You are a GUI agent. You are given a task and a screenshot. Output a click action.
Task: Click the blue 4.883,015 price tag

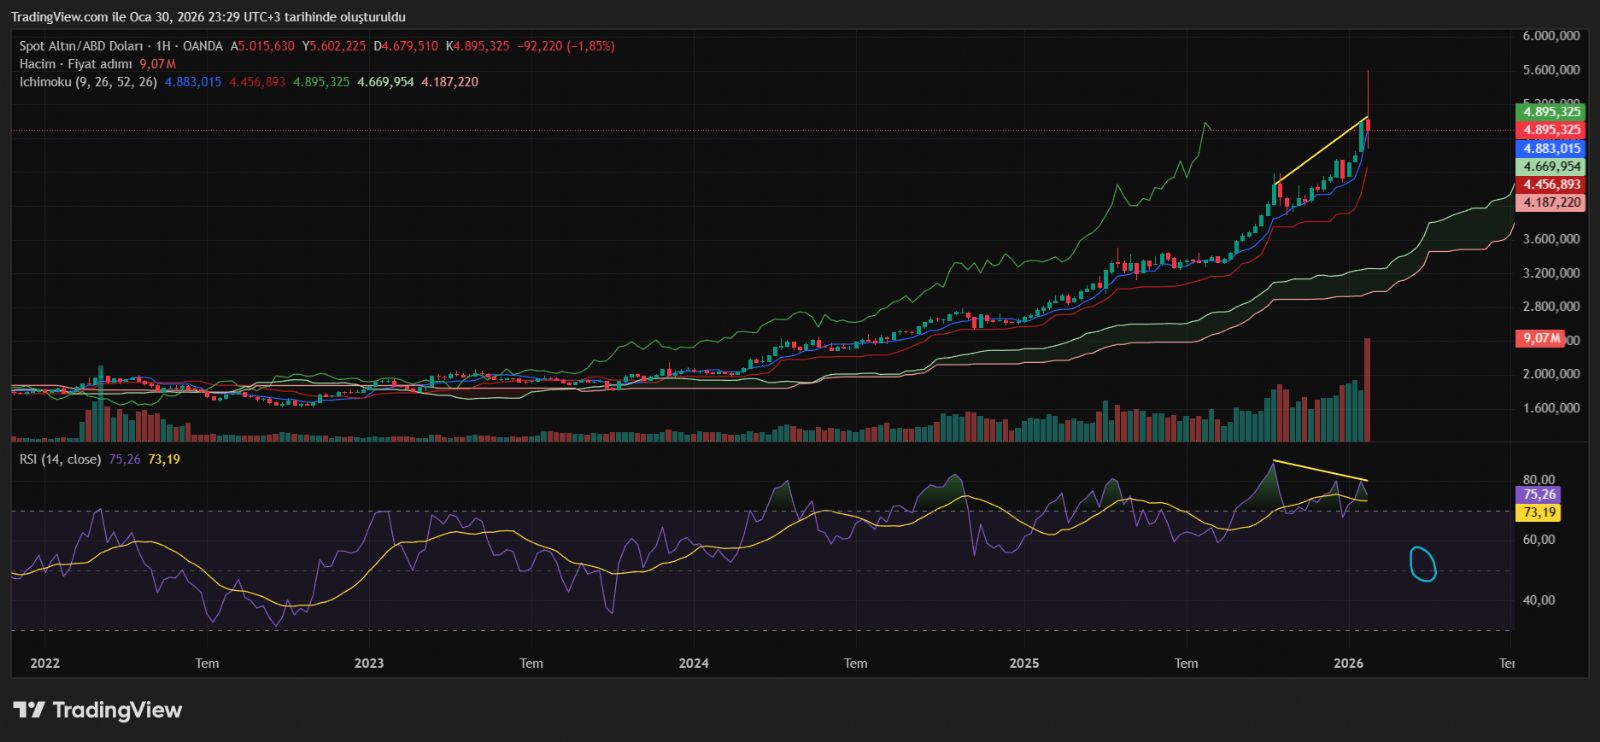click(1551, 148)
